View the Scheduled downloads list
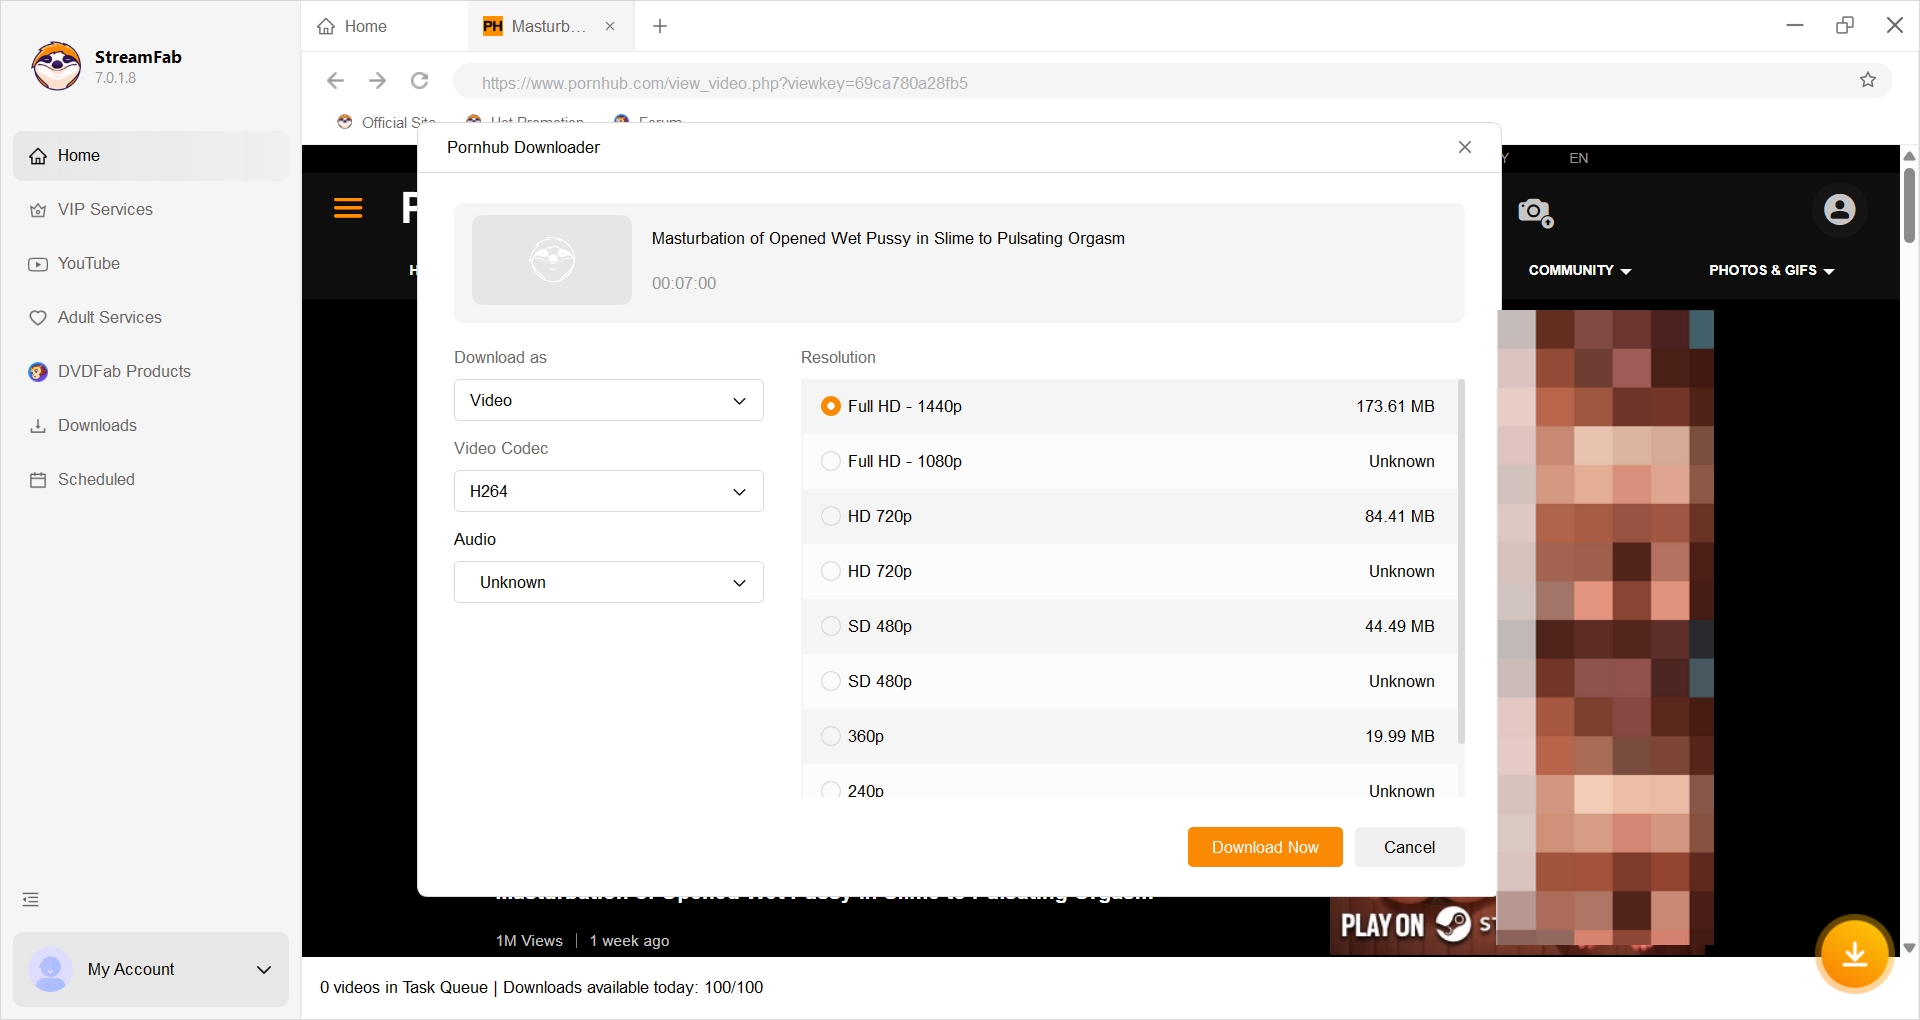The height and width of the screenshot is (1020, 1920). [96, 479]
